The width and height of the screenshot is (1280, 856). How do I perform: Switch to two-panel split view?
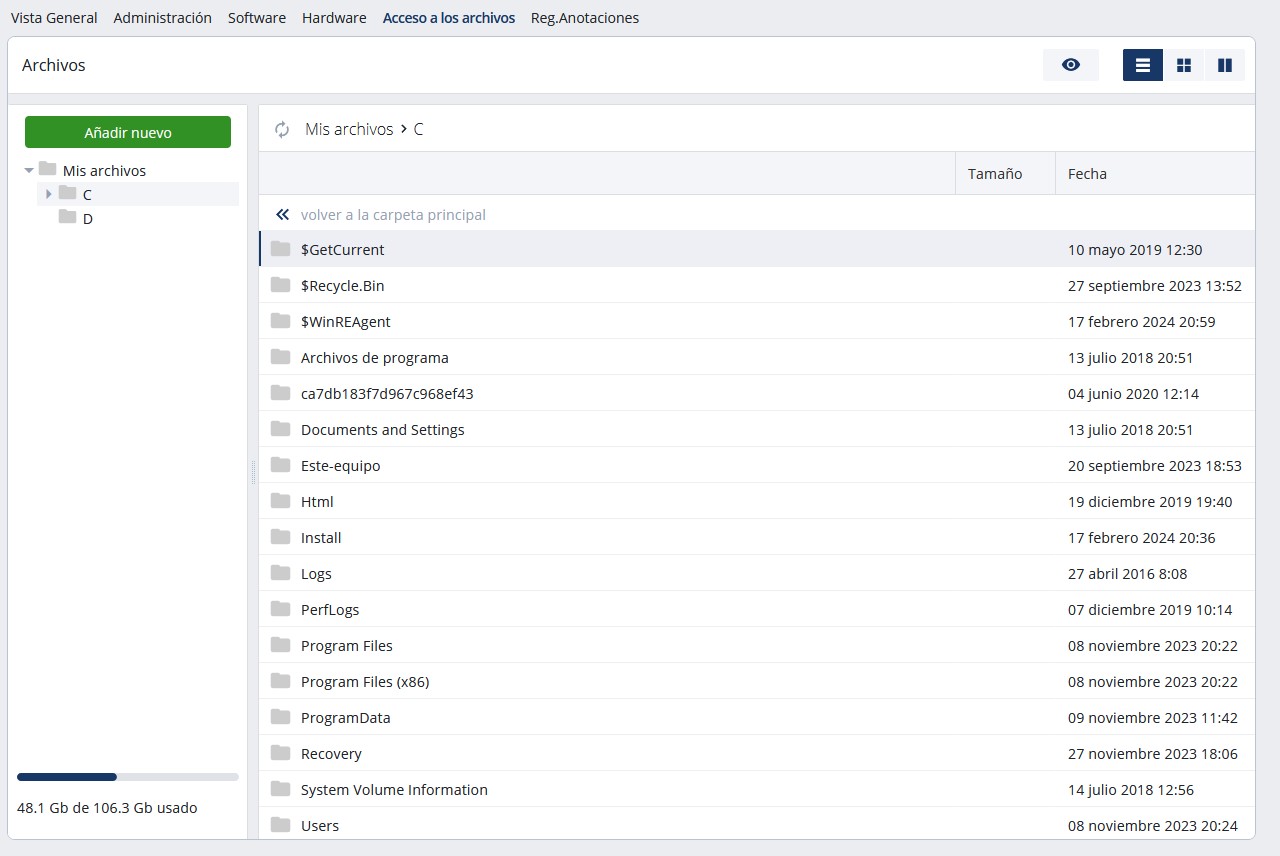pos(1225,65)
